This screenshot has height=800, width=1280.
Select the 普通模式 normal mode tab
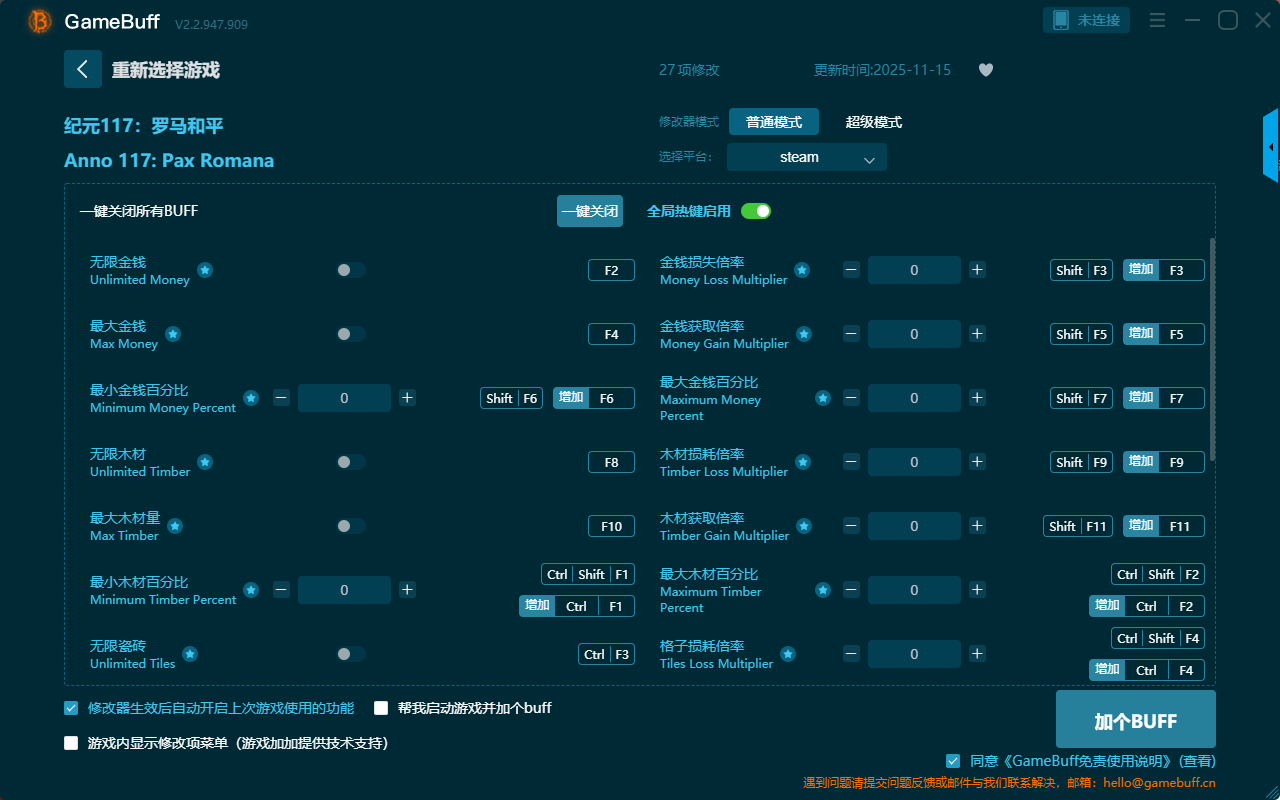tap(773, 122)
